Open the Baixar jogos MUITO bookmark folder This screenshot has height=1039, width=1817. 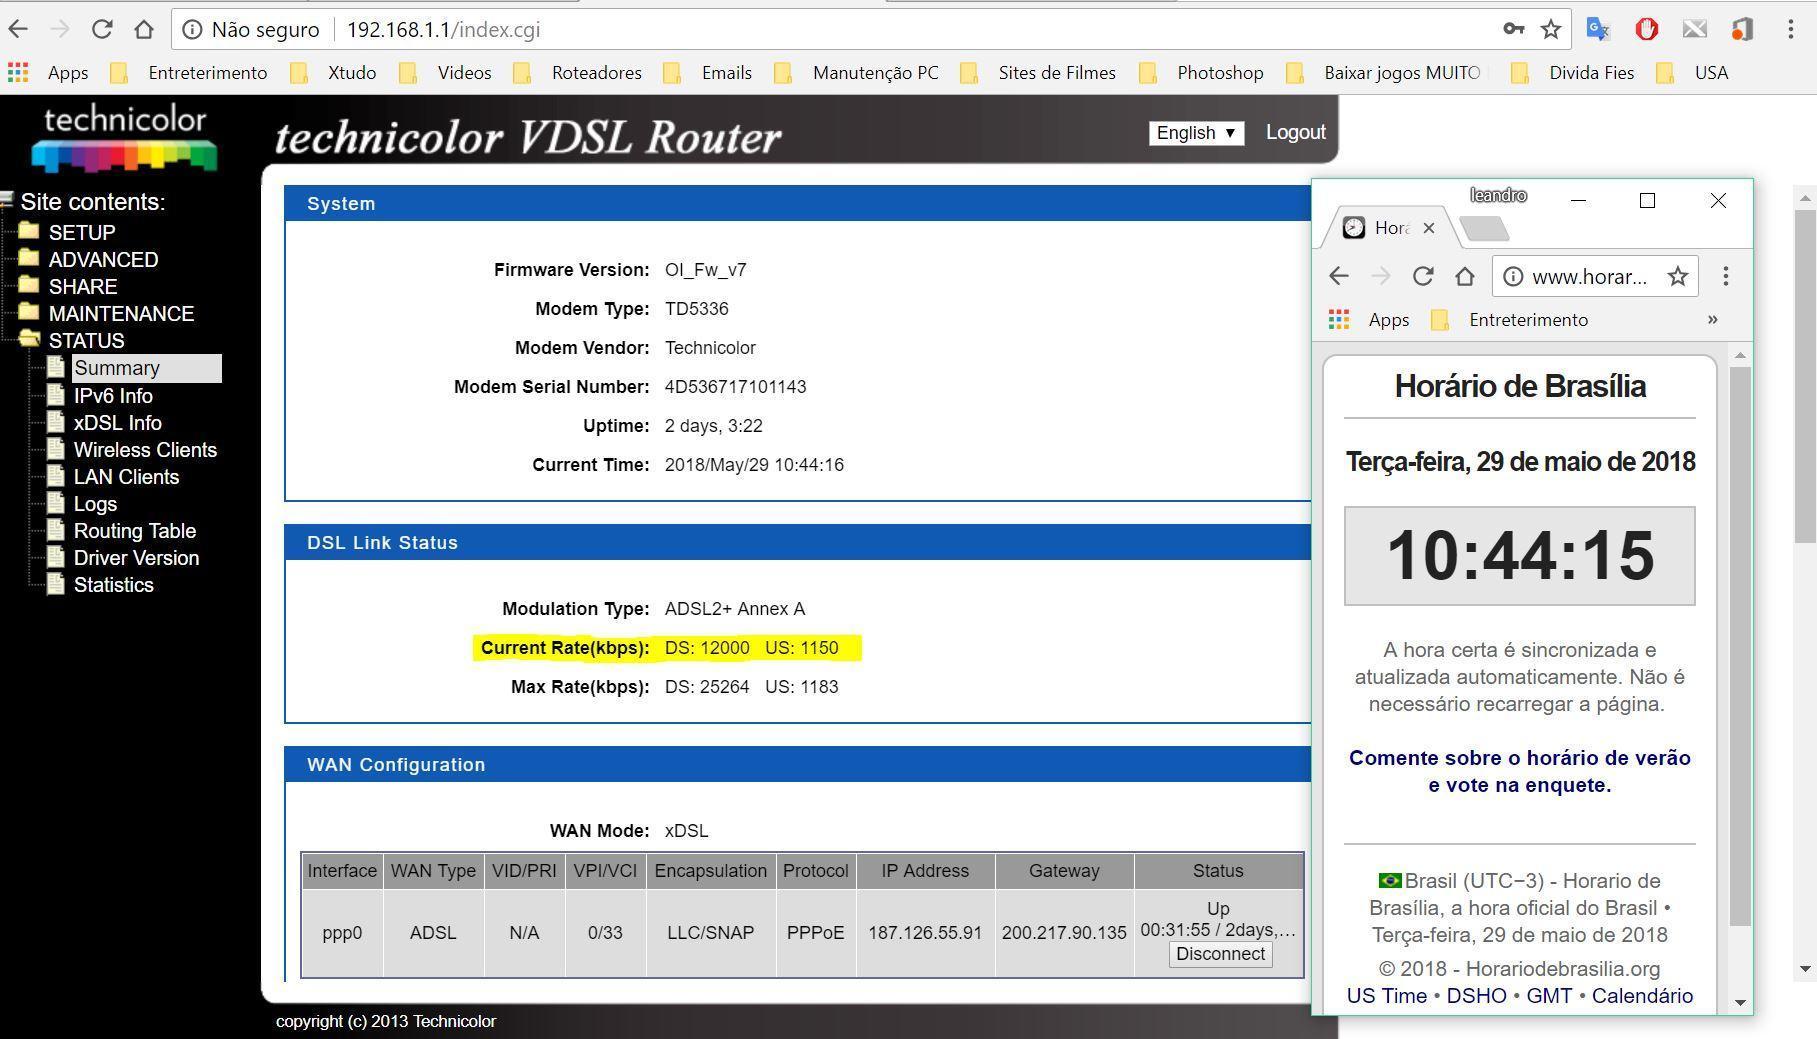pos(1383,73)
